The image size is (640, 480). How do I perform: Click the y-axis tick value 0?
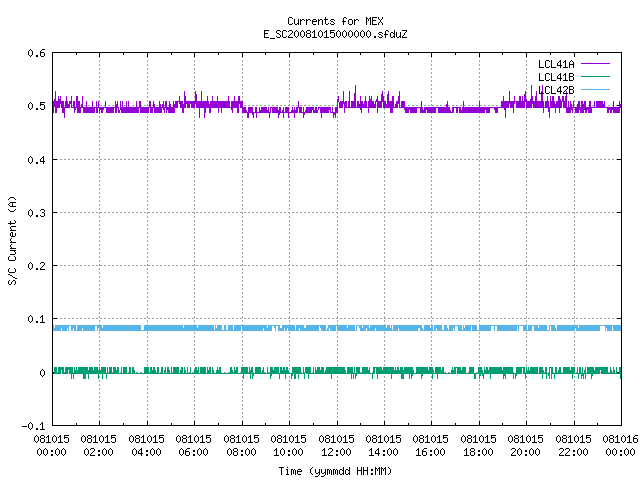click(x=42, y=373)
